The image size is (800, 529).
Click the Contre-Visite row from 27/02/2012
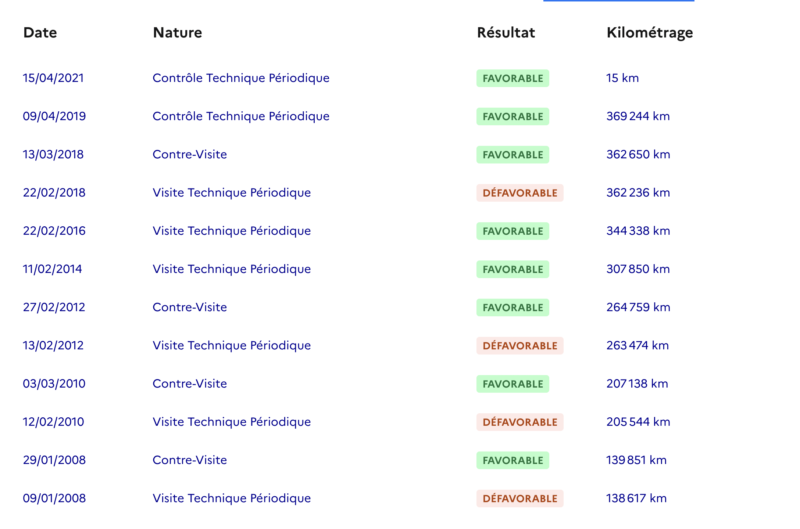click(x=189, y=307)
